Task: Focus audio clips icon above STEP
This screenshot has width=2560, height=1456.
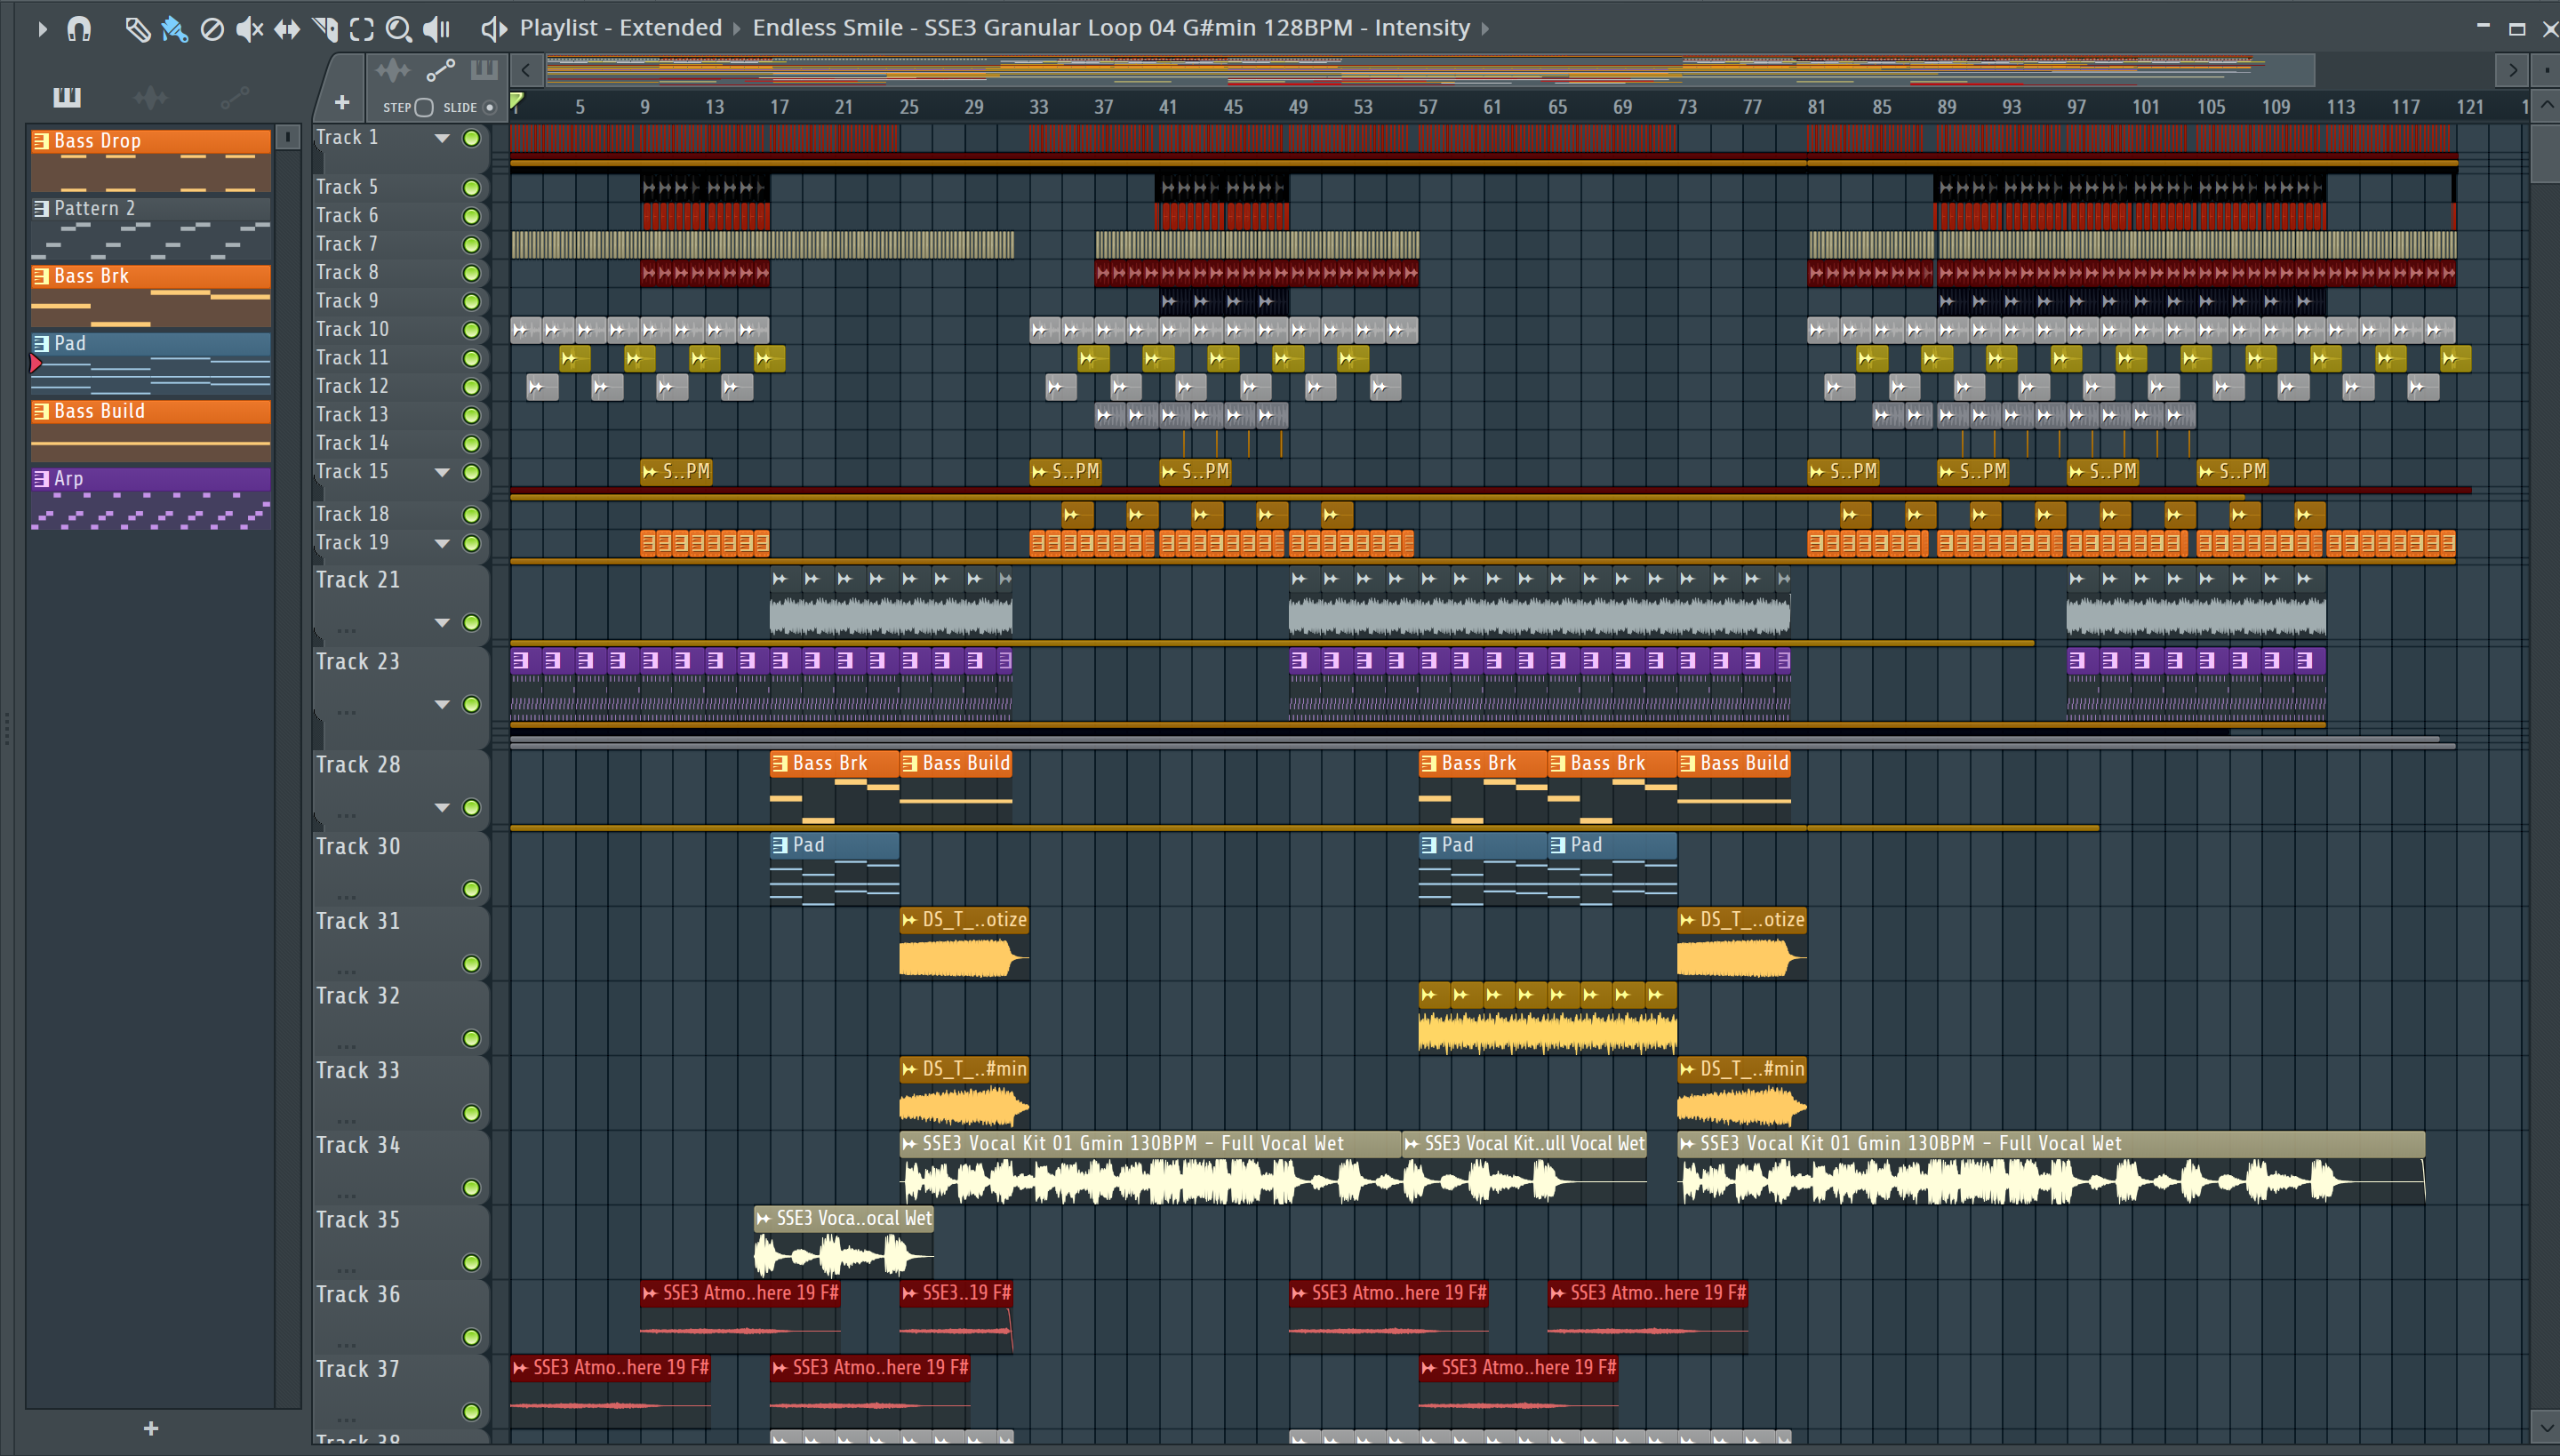Action: click(392, 70)
